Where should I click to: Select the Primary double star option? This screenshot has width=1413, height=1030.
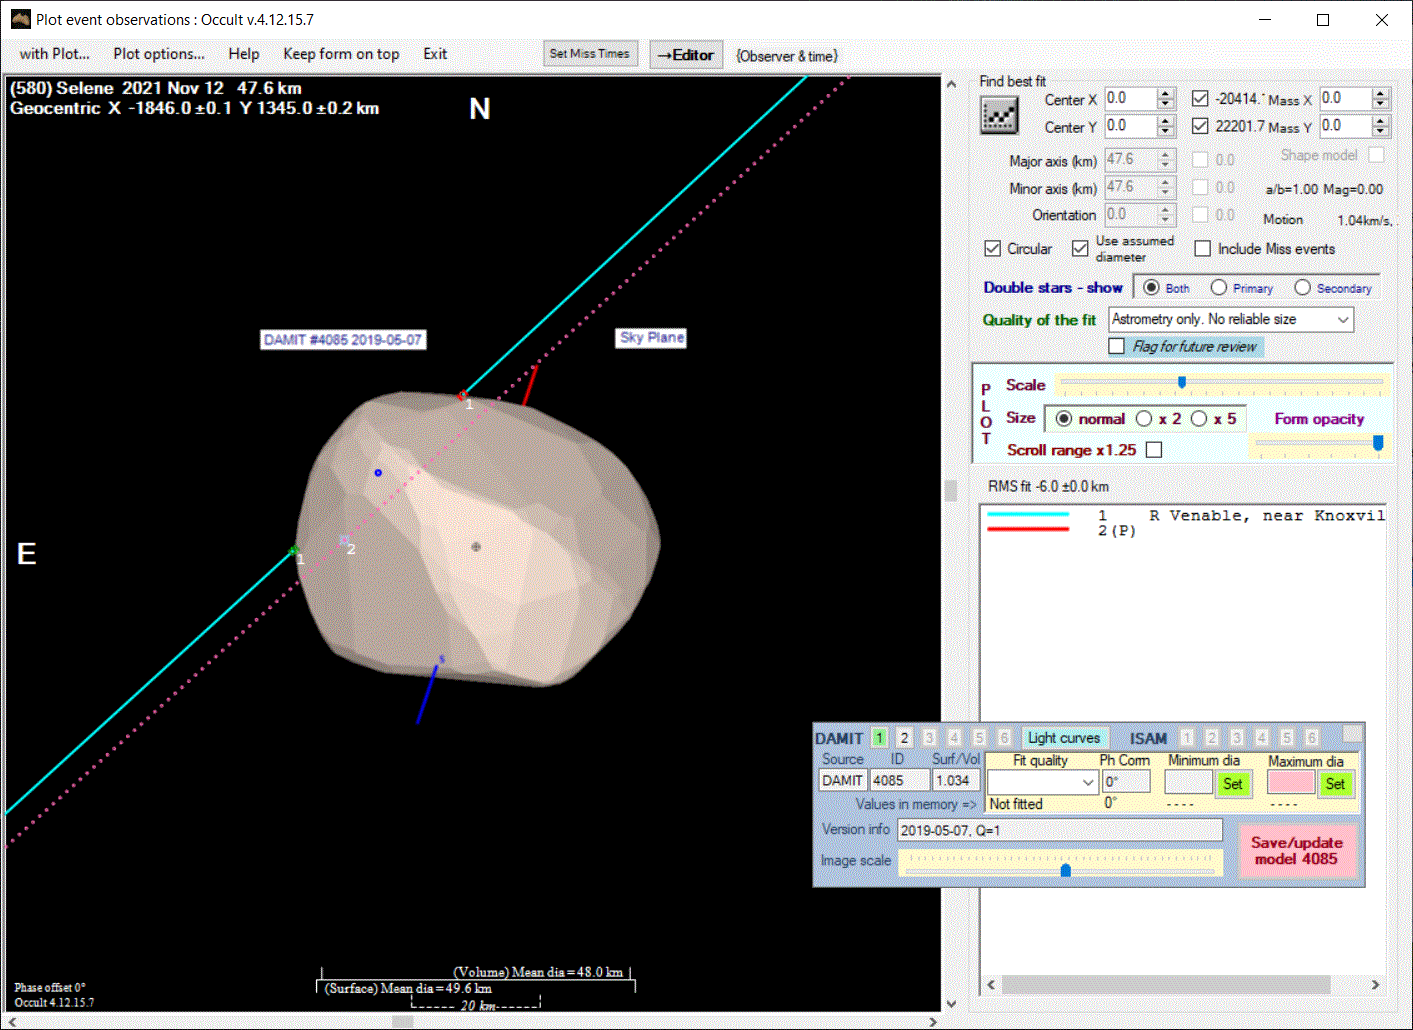point(1219,288)
